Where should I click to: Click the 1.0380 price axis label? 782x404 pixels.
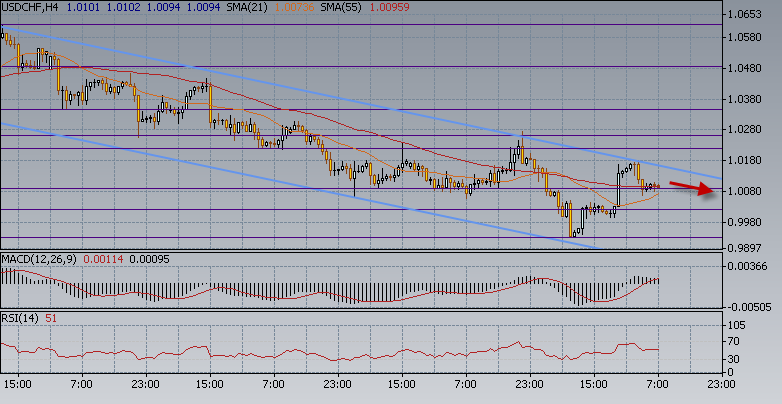pyautogui.click(x=745, y=99)
